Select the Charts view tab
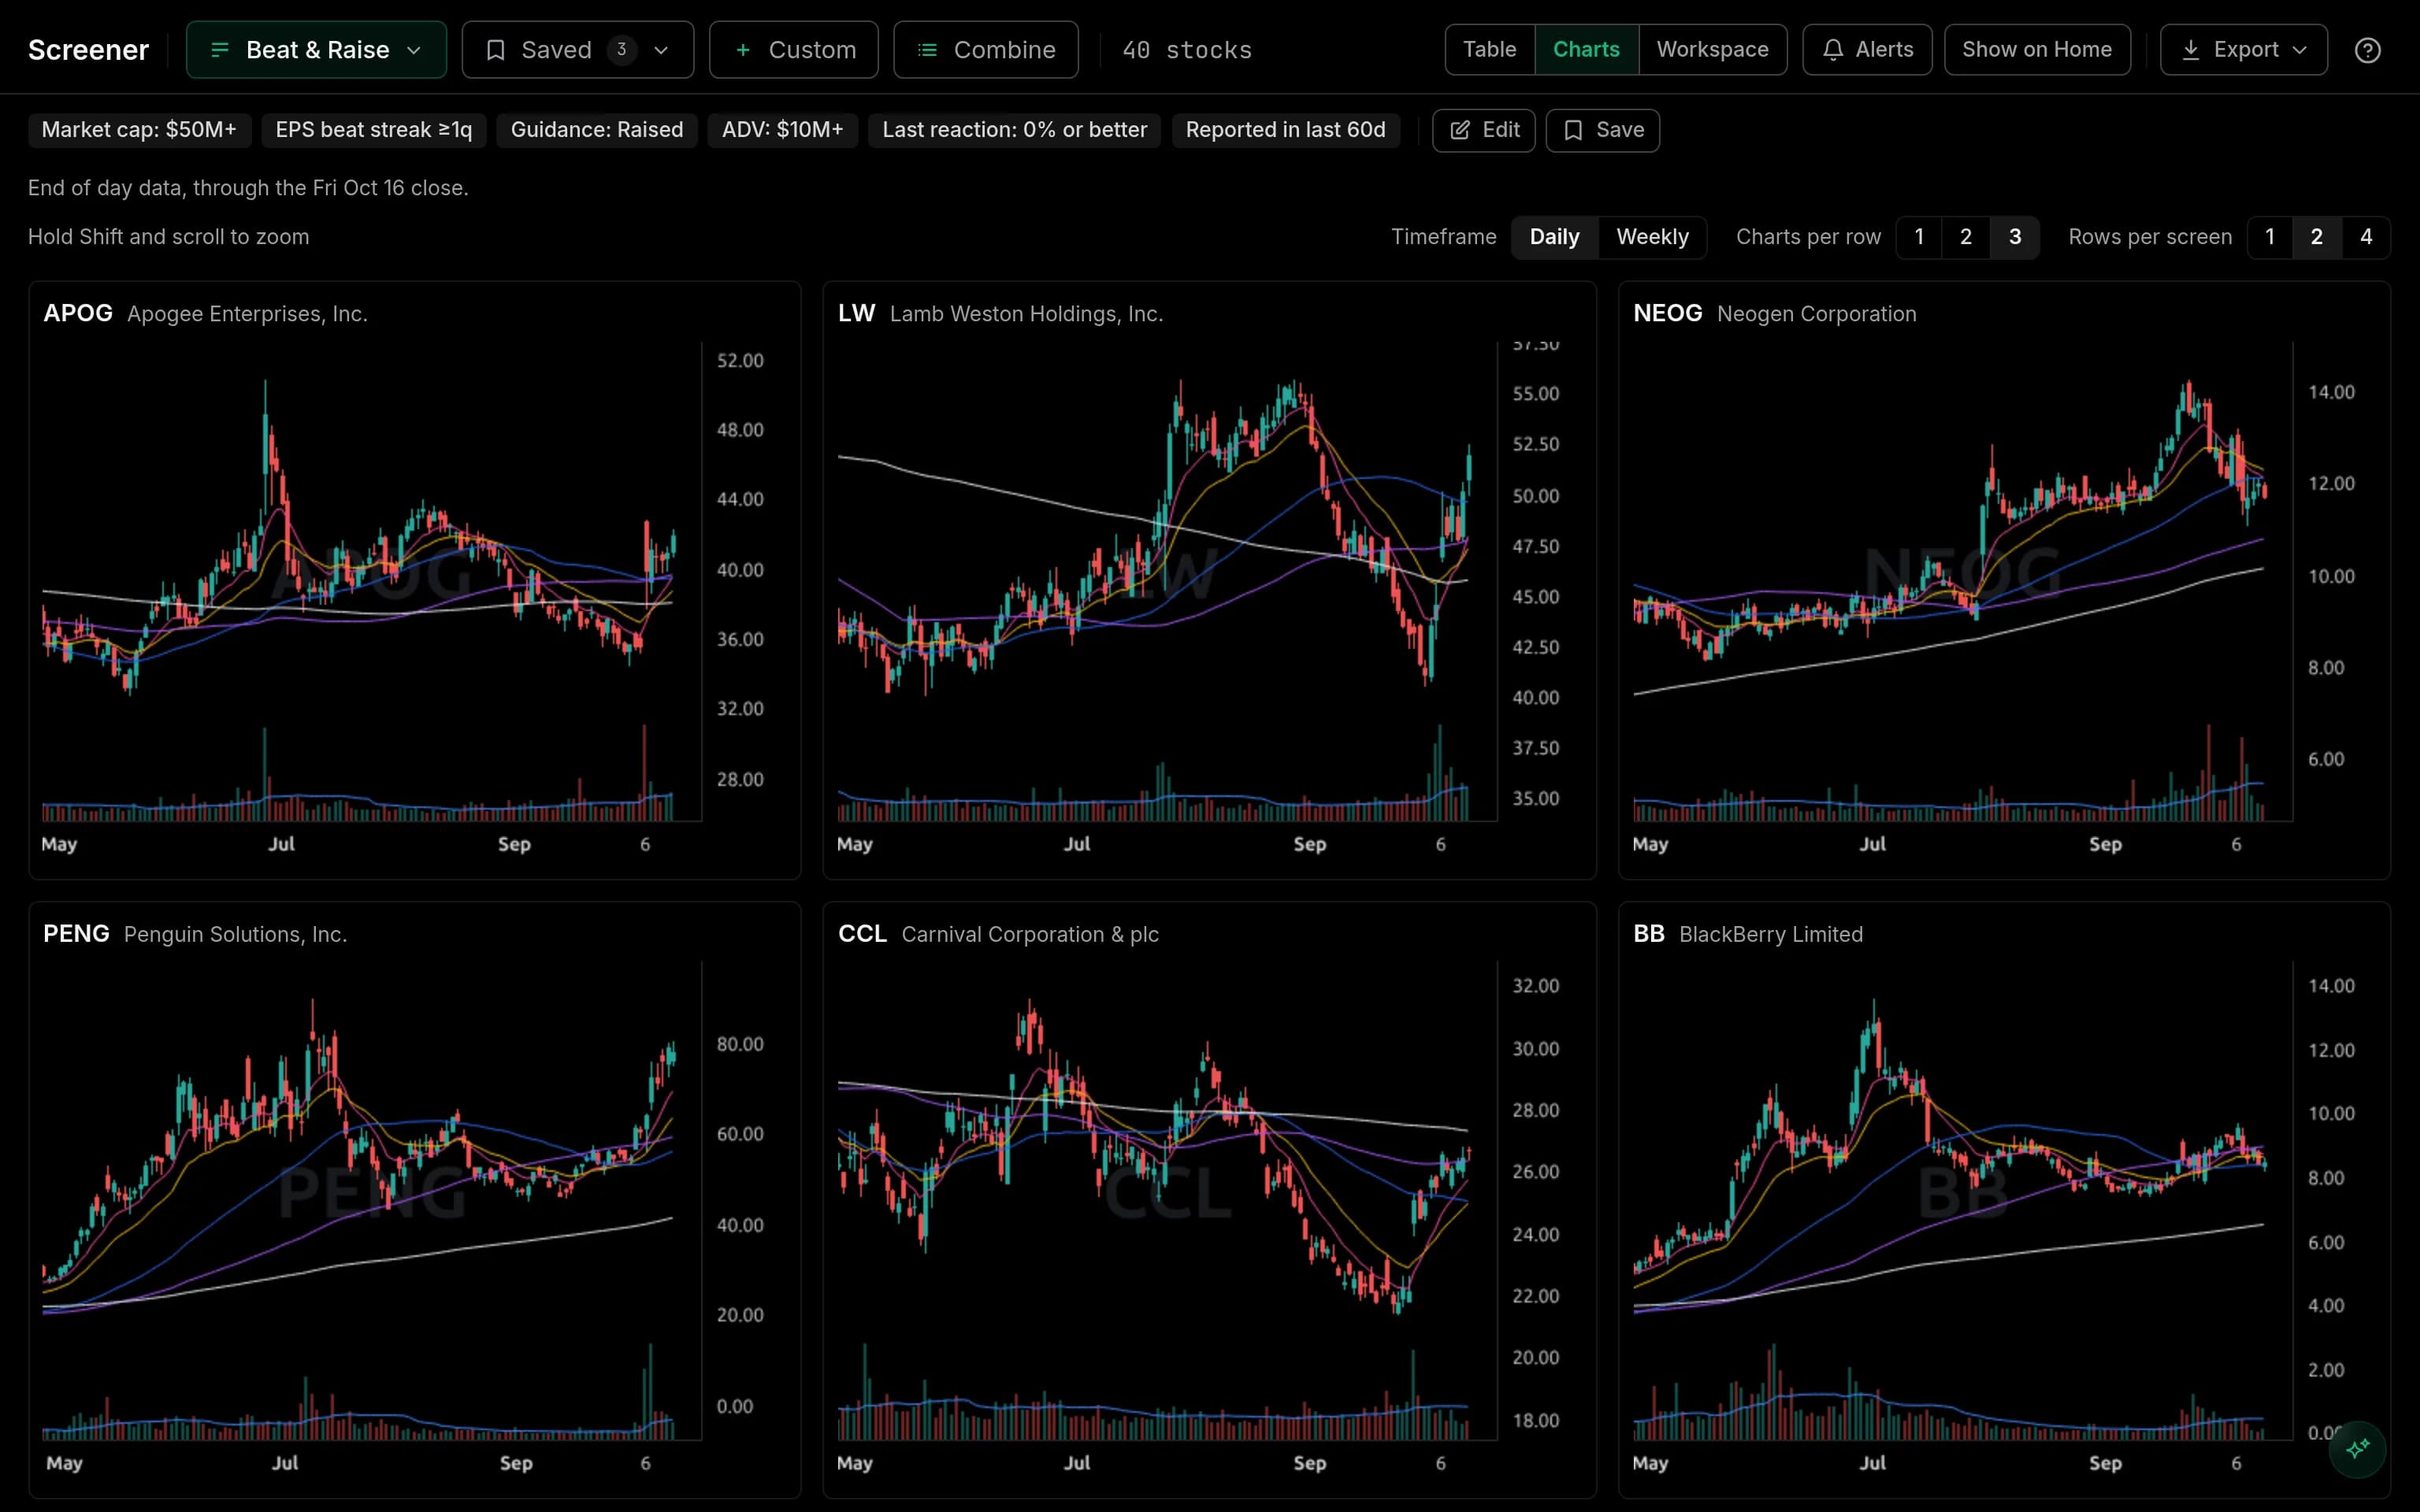Viewport: 2420px width, 1512px height. (1586, 50)
